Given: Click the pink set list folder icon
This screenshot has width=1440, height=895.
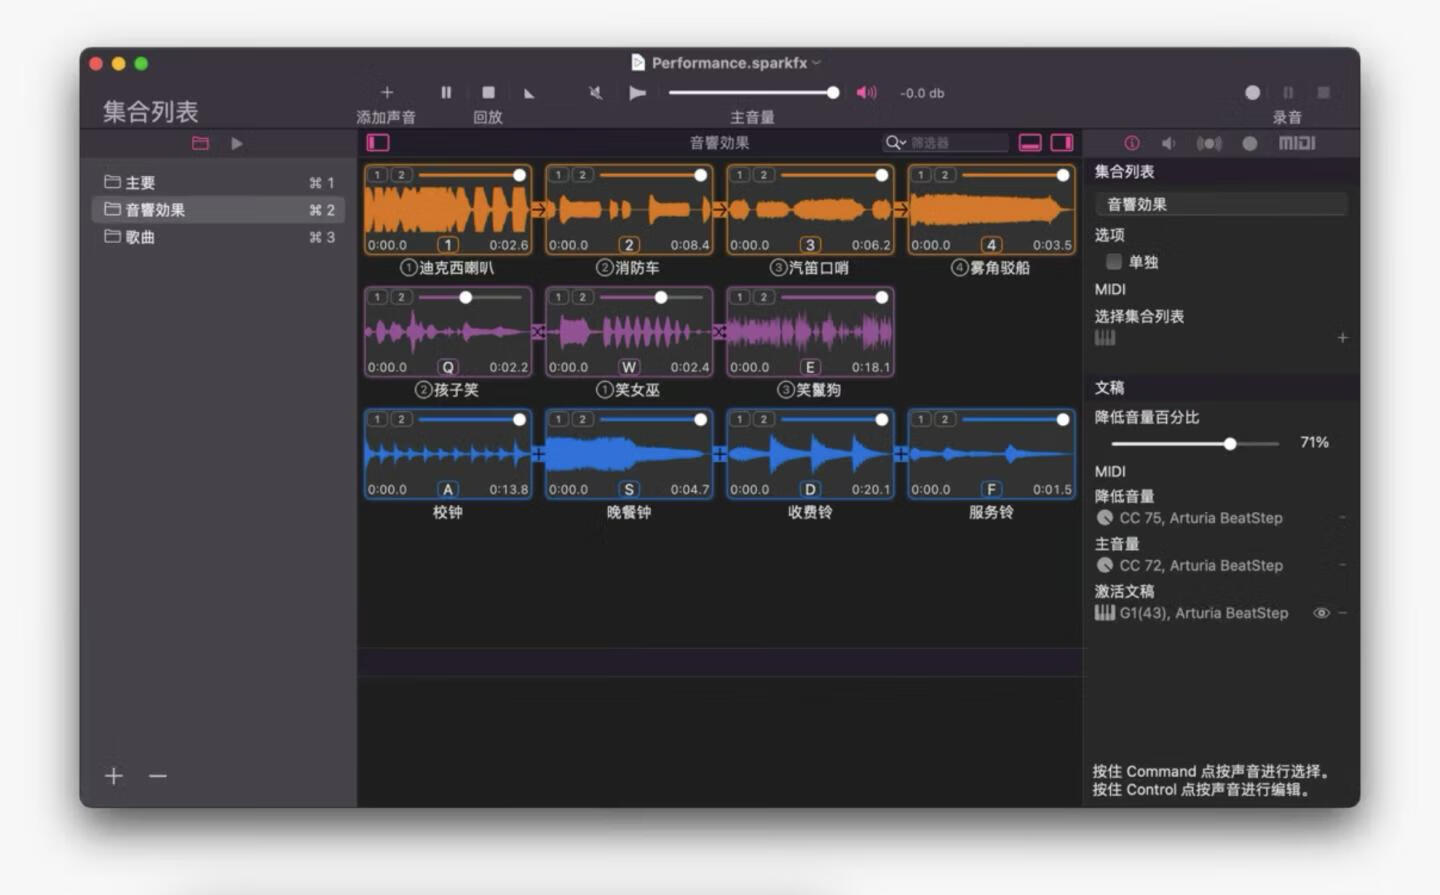Looking at the screenshot, I should (x=200, y=143).
